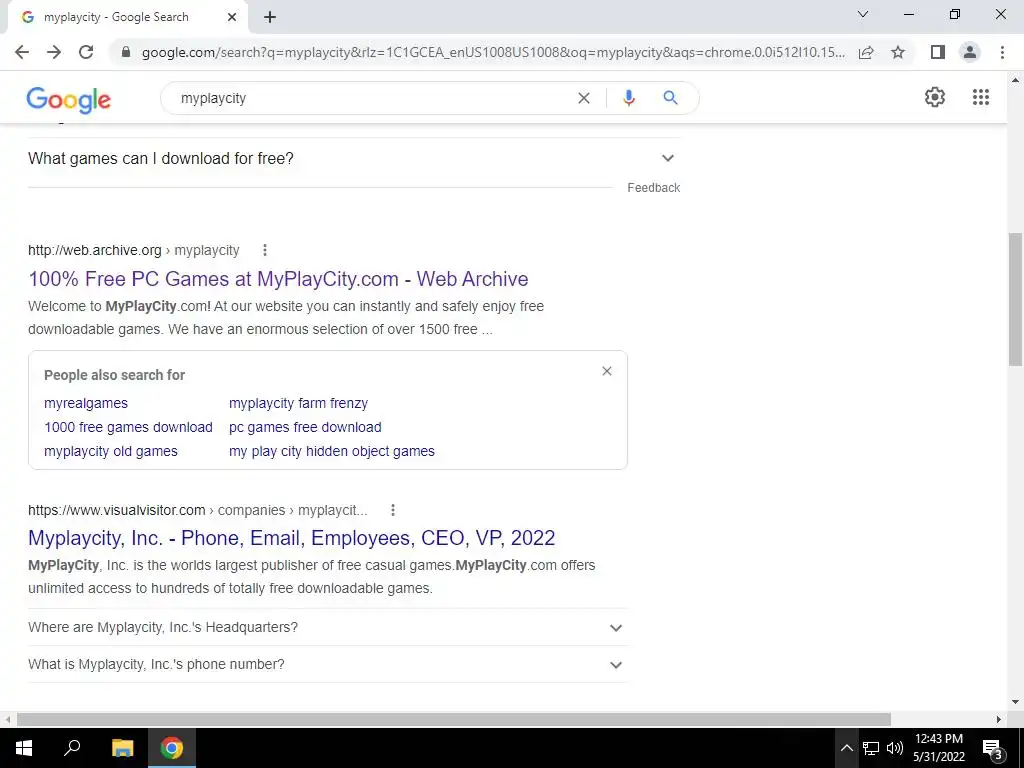The image size is (1024, 768).
Task: Click the scroll left arrow
Action: pyautogui.click(x=8, y=719)
